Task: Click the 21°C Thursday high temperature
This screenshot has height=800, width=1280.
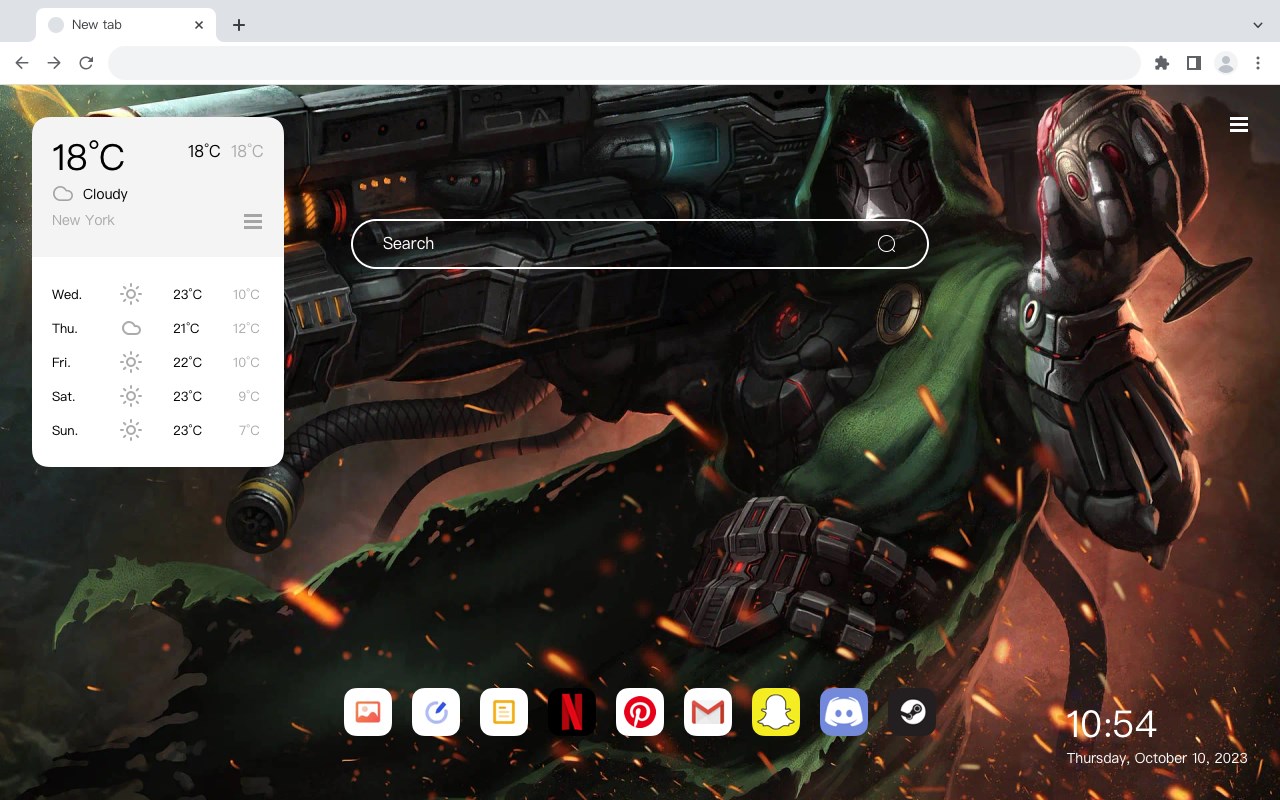Action: (186, 328)
